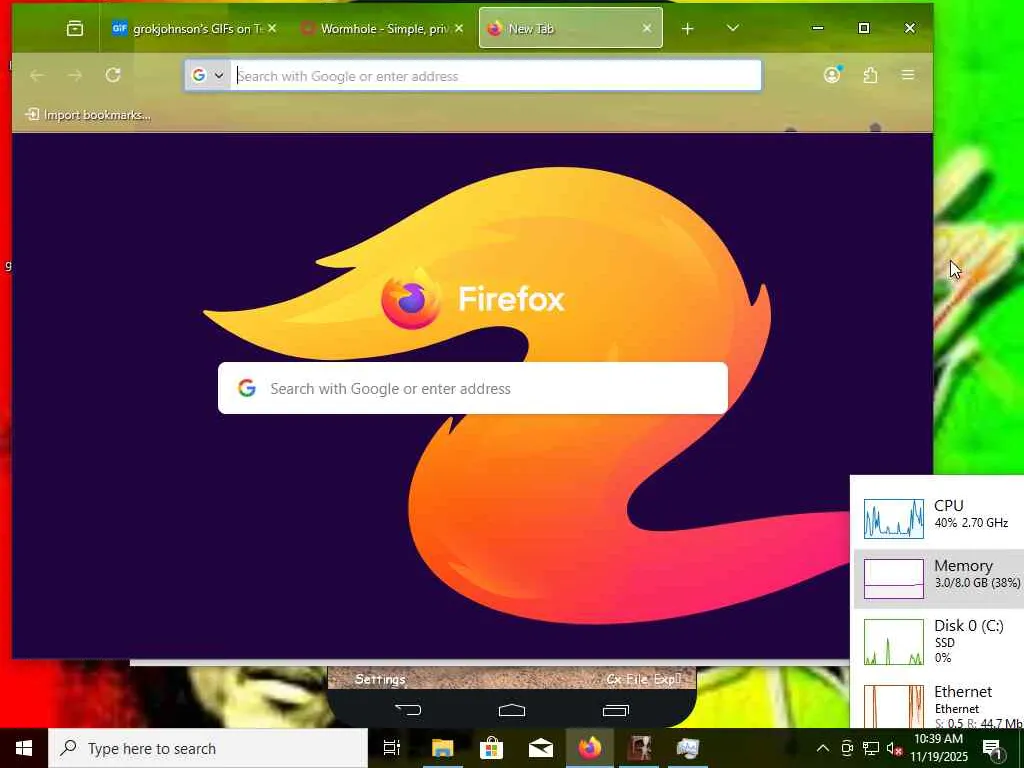The width and height of the screenshot is (1024, 768).
Task: Close the New Tab tab
Action: 647,29
